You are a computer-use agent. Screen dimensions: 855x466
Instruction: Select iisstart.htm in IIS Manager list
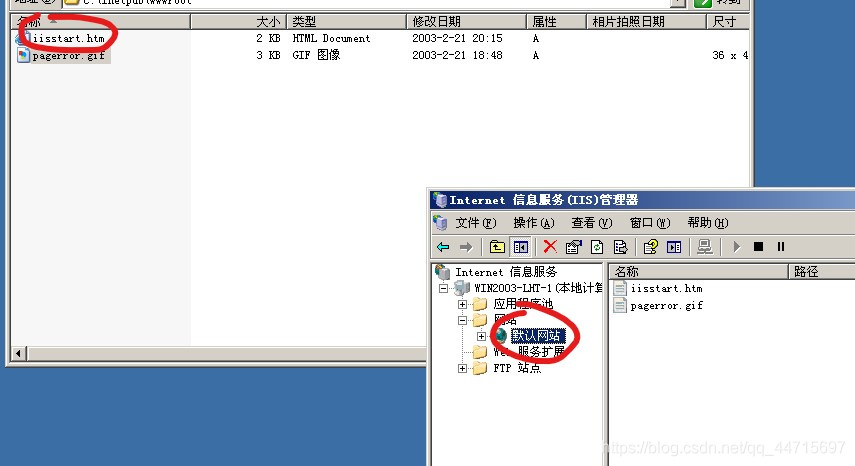(666, 288)
